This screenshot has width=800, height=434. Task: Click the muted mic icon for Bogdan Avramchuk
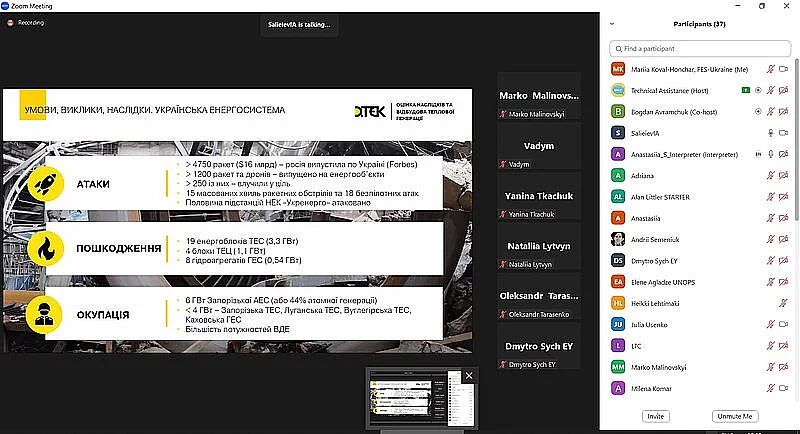pyautogui.click(x=770, y=112)
